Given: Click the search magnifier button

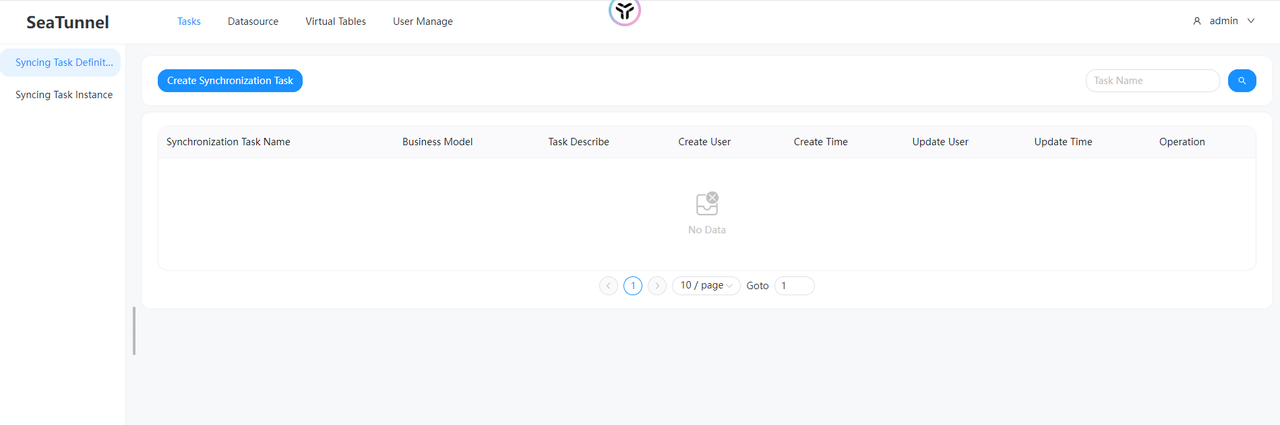Looking at the screenshot, I should (x=1242, y=81).
